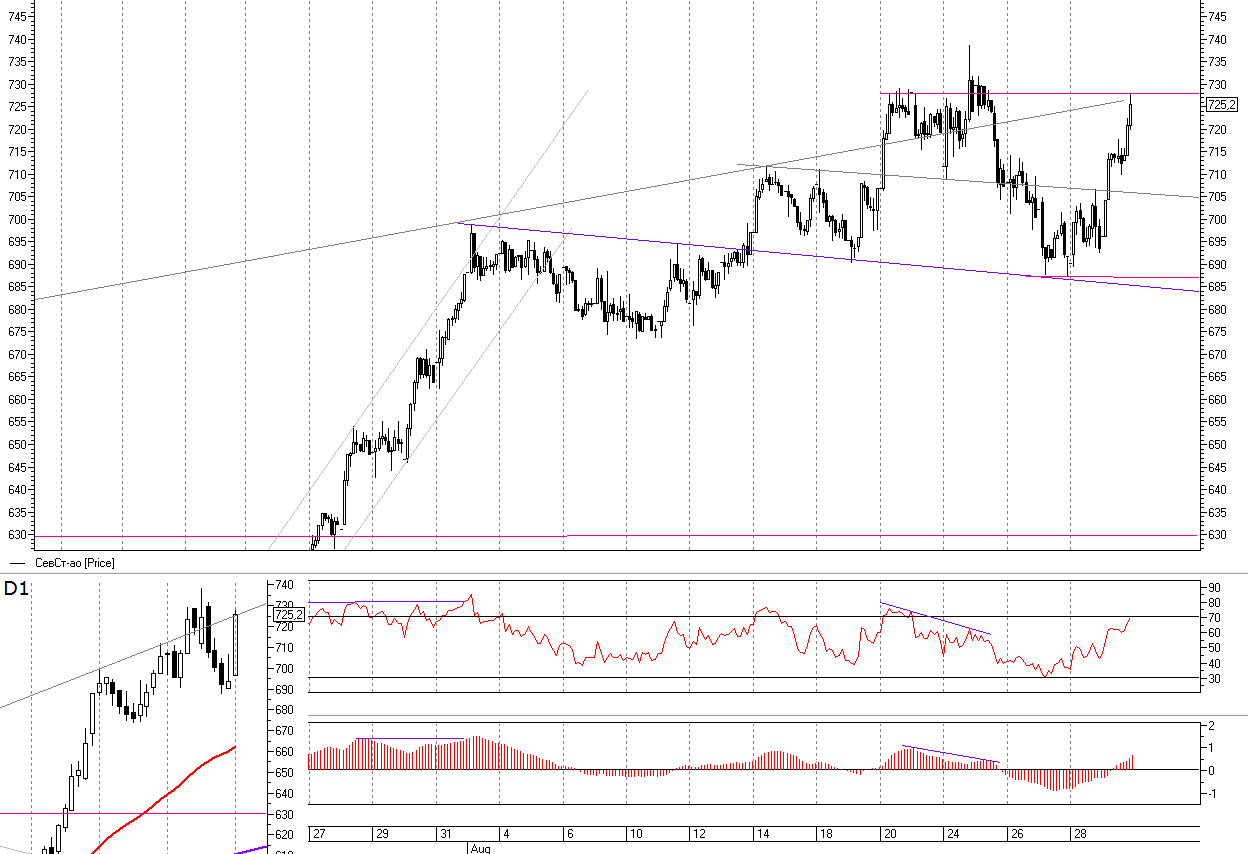Click the 725,2 price tag on main chart axis

click(x=1221, y=104)
